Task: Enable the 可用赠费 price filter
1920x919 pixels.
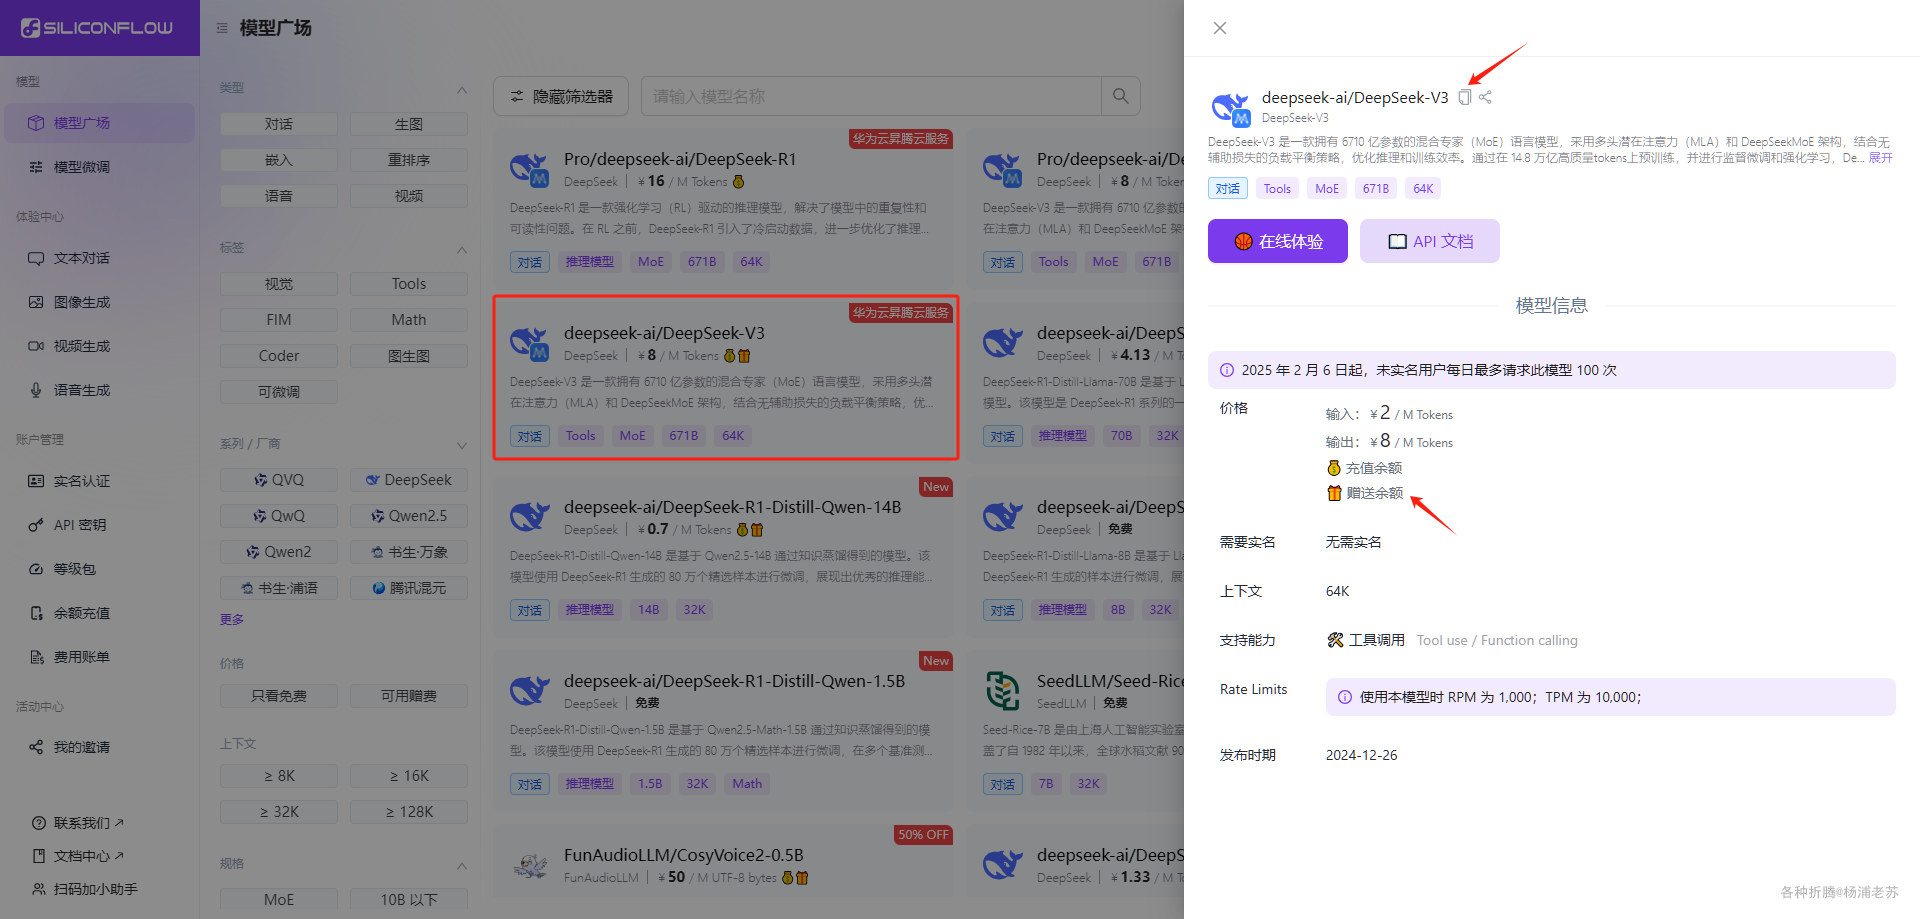Action: coord(409,696)
